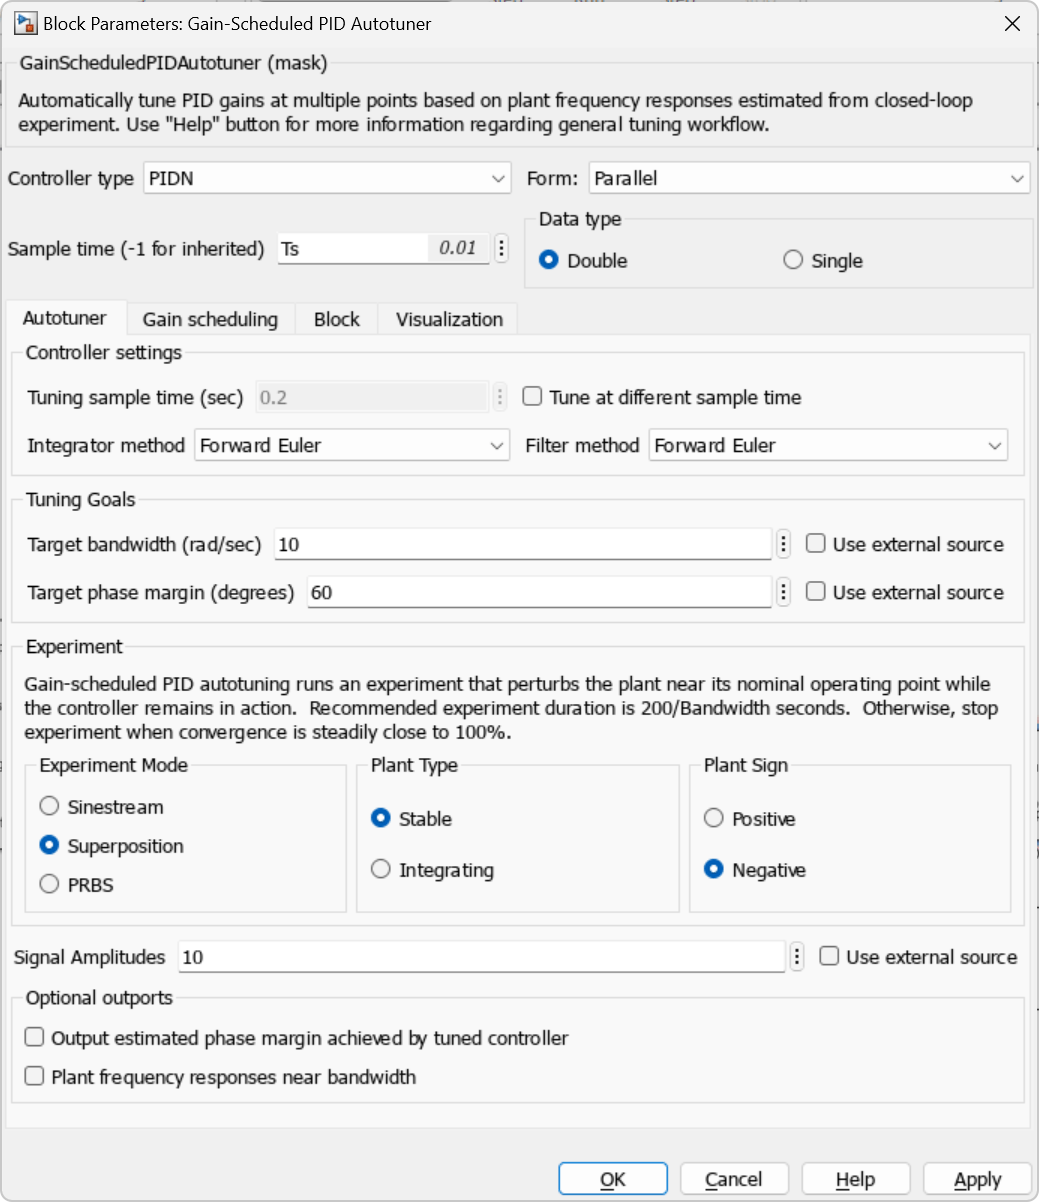Open the Integrator method dropdown
This screenshot has height=1202, width=1039.
(352, 446)
